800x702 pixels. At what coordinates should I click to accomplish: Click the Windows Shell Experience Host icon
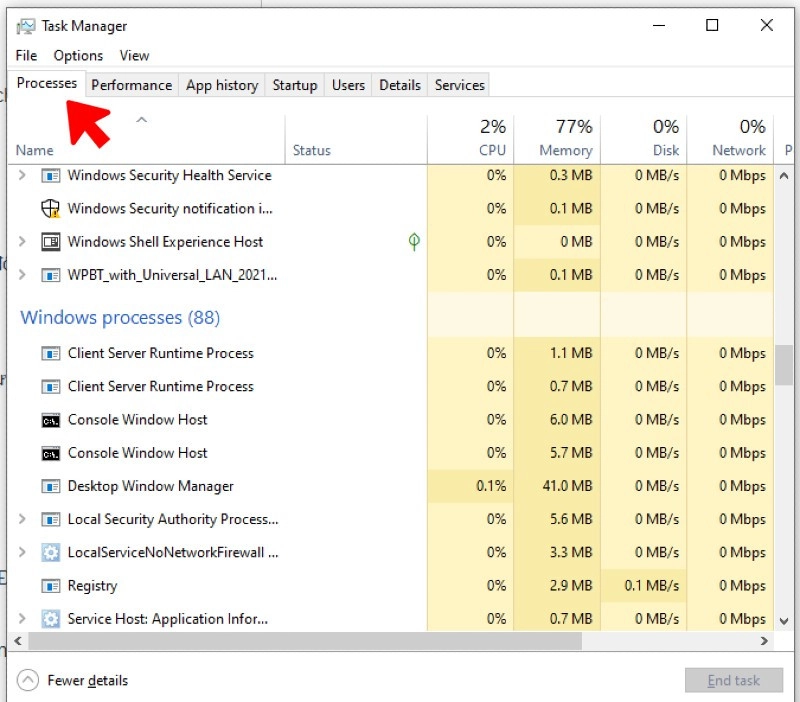[x=51, y=242]
